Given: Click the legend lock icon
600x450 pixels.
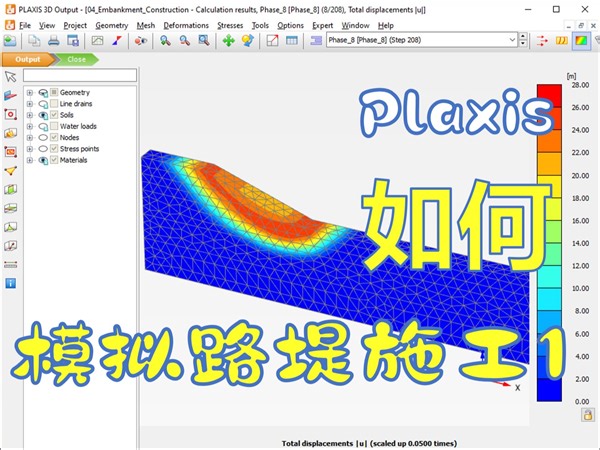Looking at the screenshot, I should 588,415.
